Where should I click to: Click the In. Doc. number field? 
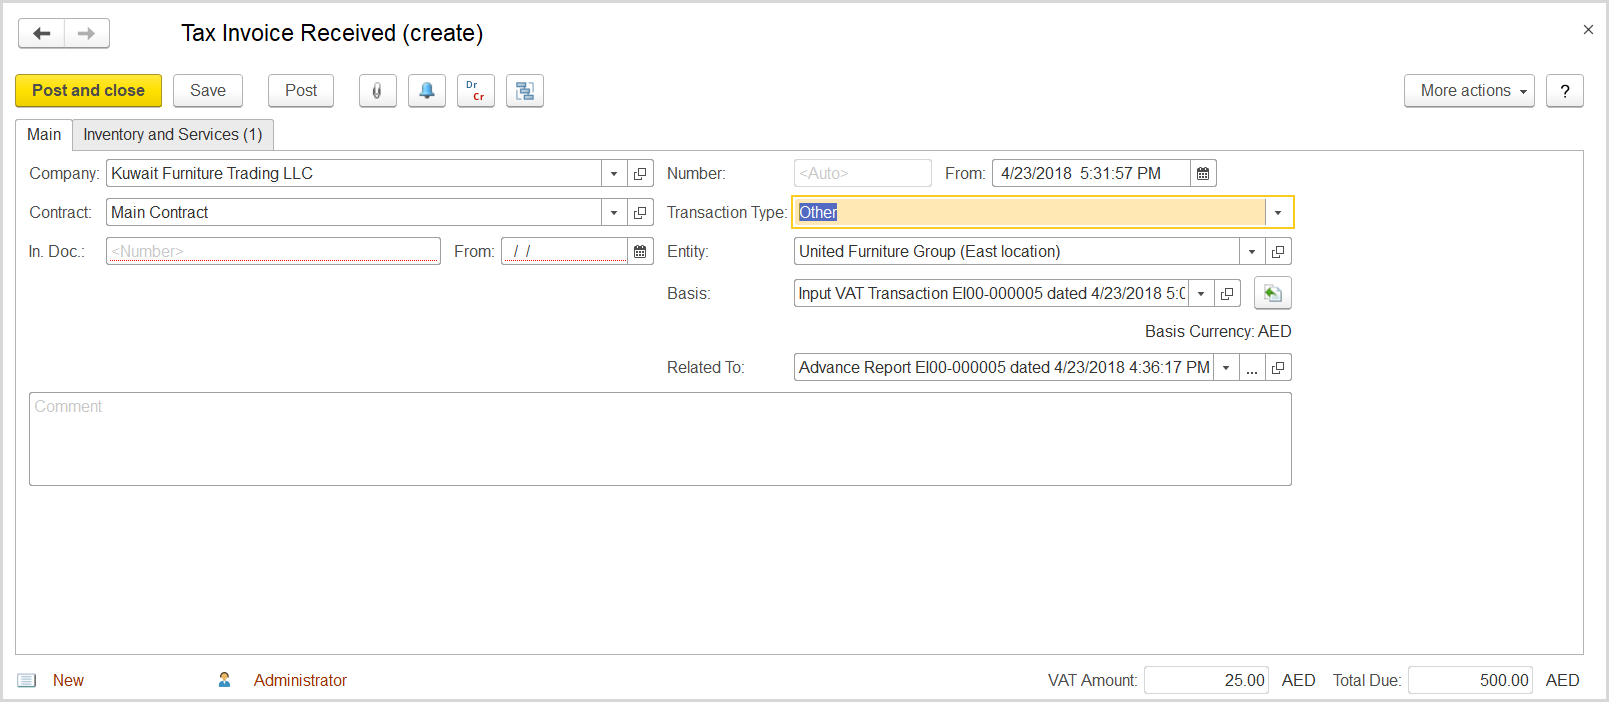(273, 251)
